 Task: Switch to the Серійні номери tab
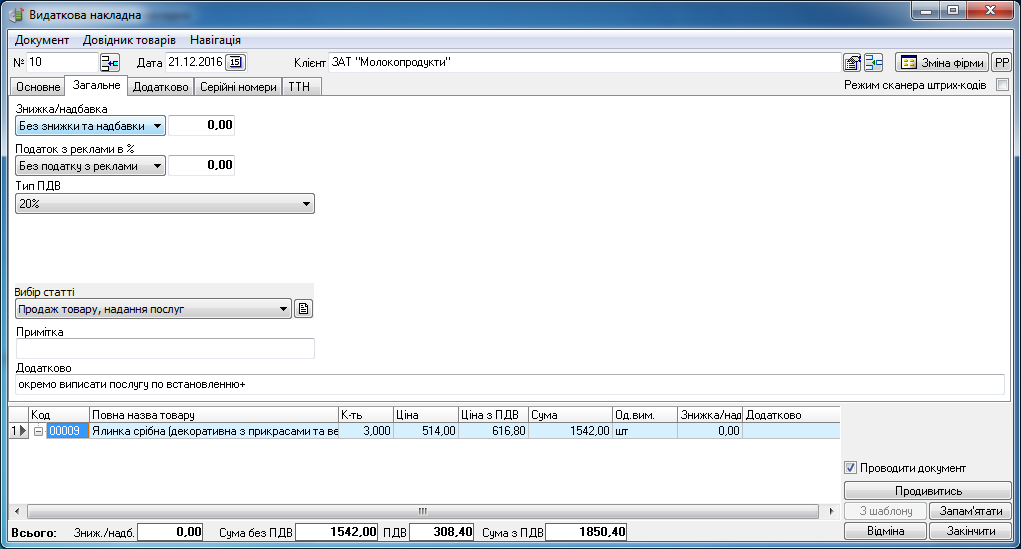(238, 87)
